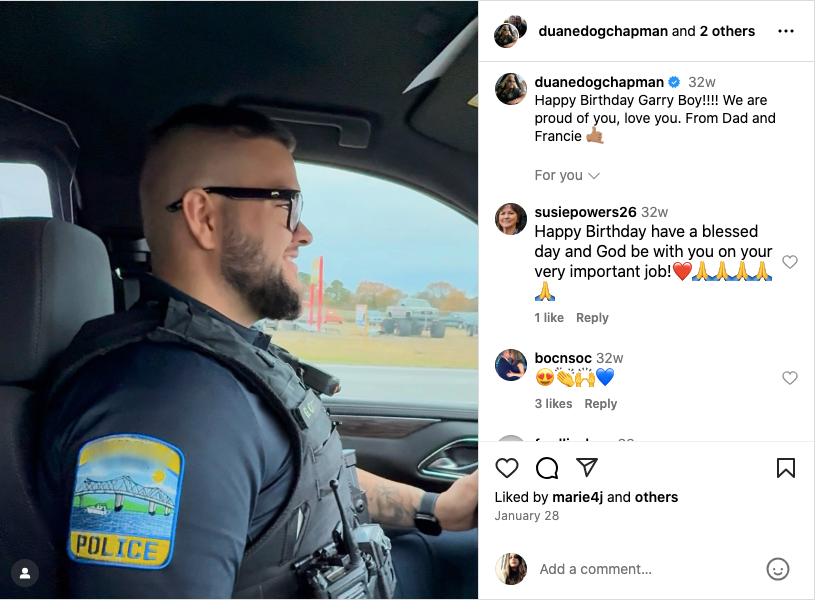Reply to bocnsoc's comment
Viewport: 818px width, 604px height.
point(602,405)
